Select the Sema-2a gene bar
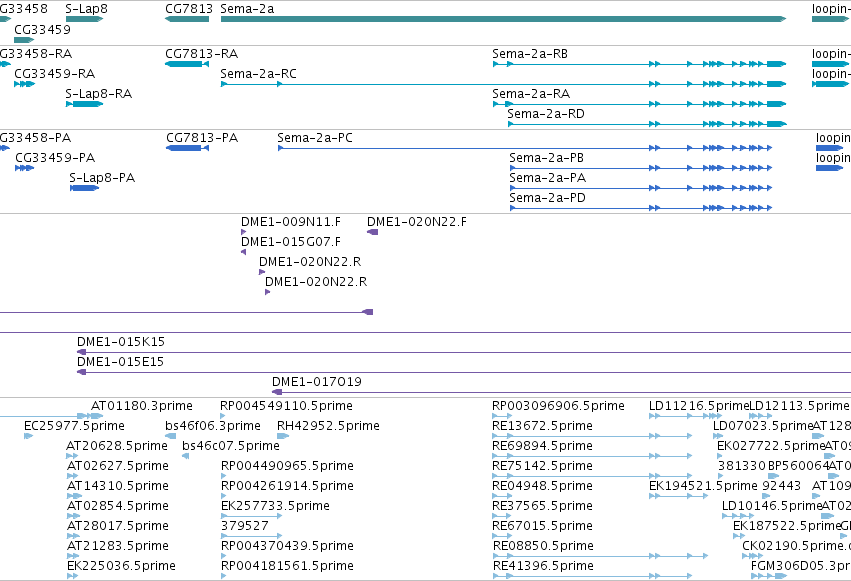Image resolution: width=851 pixels, height=581 pixels. click(503, 19)
